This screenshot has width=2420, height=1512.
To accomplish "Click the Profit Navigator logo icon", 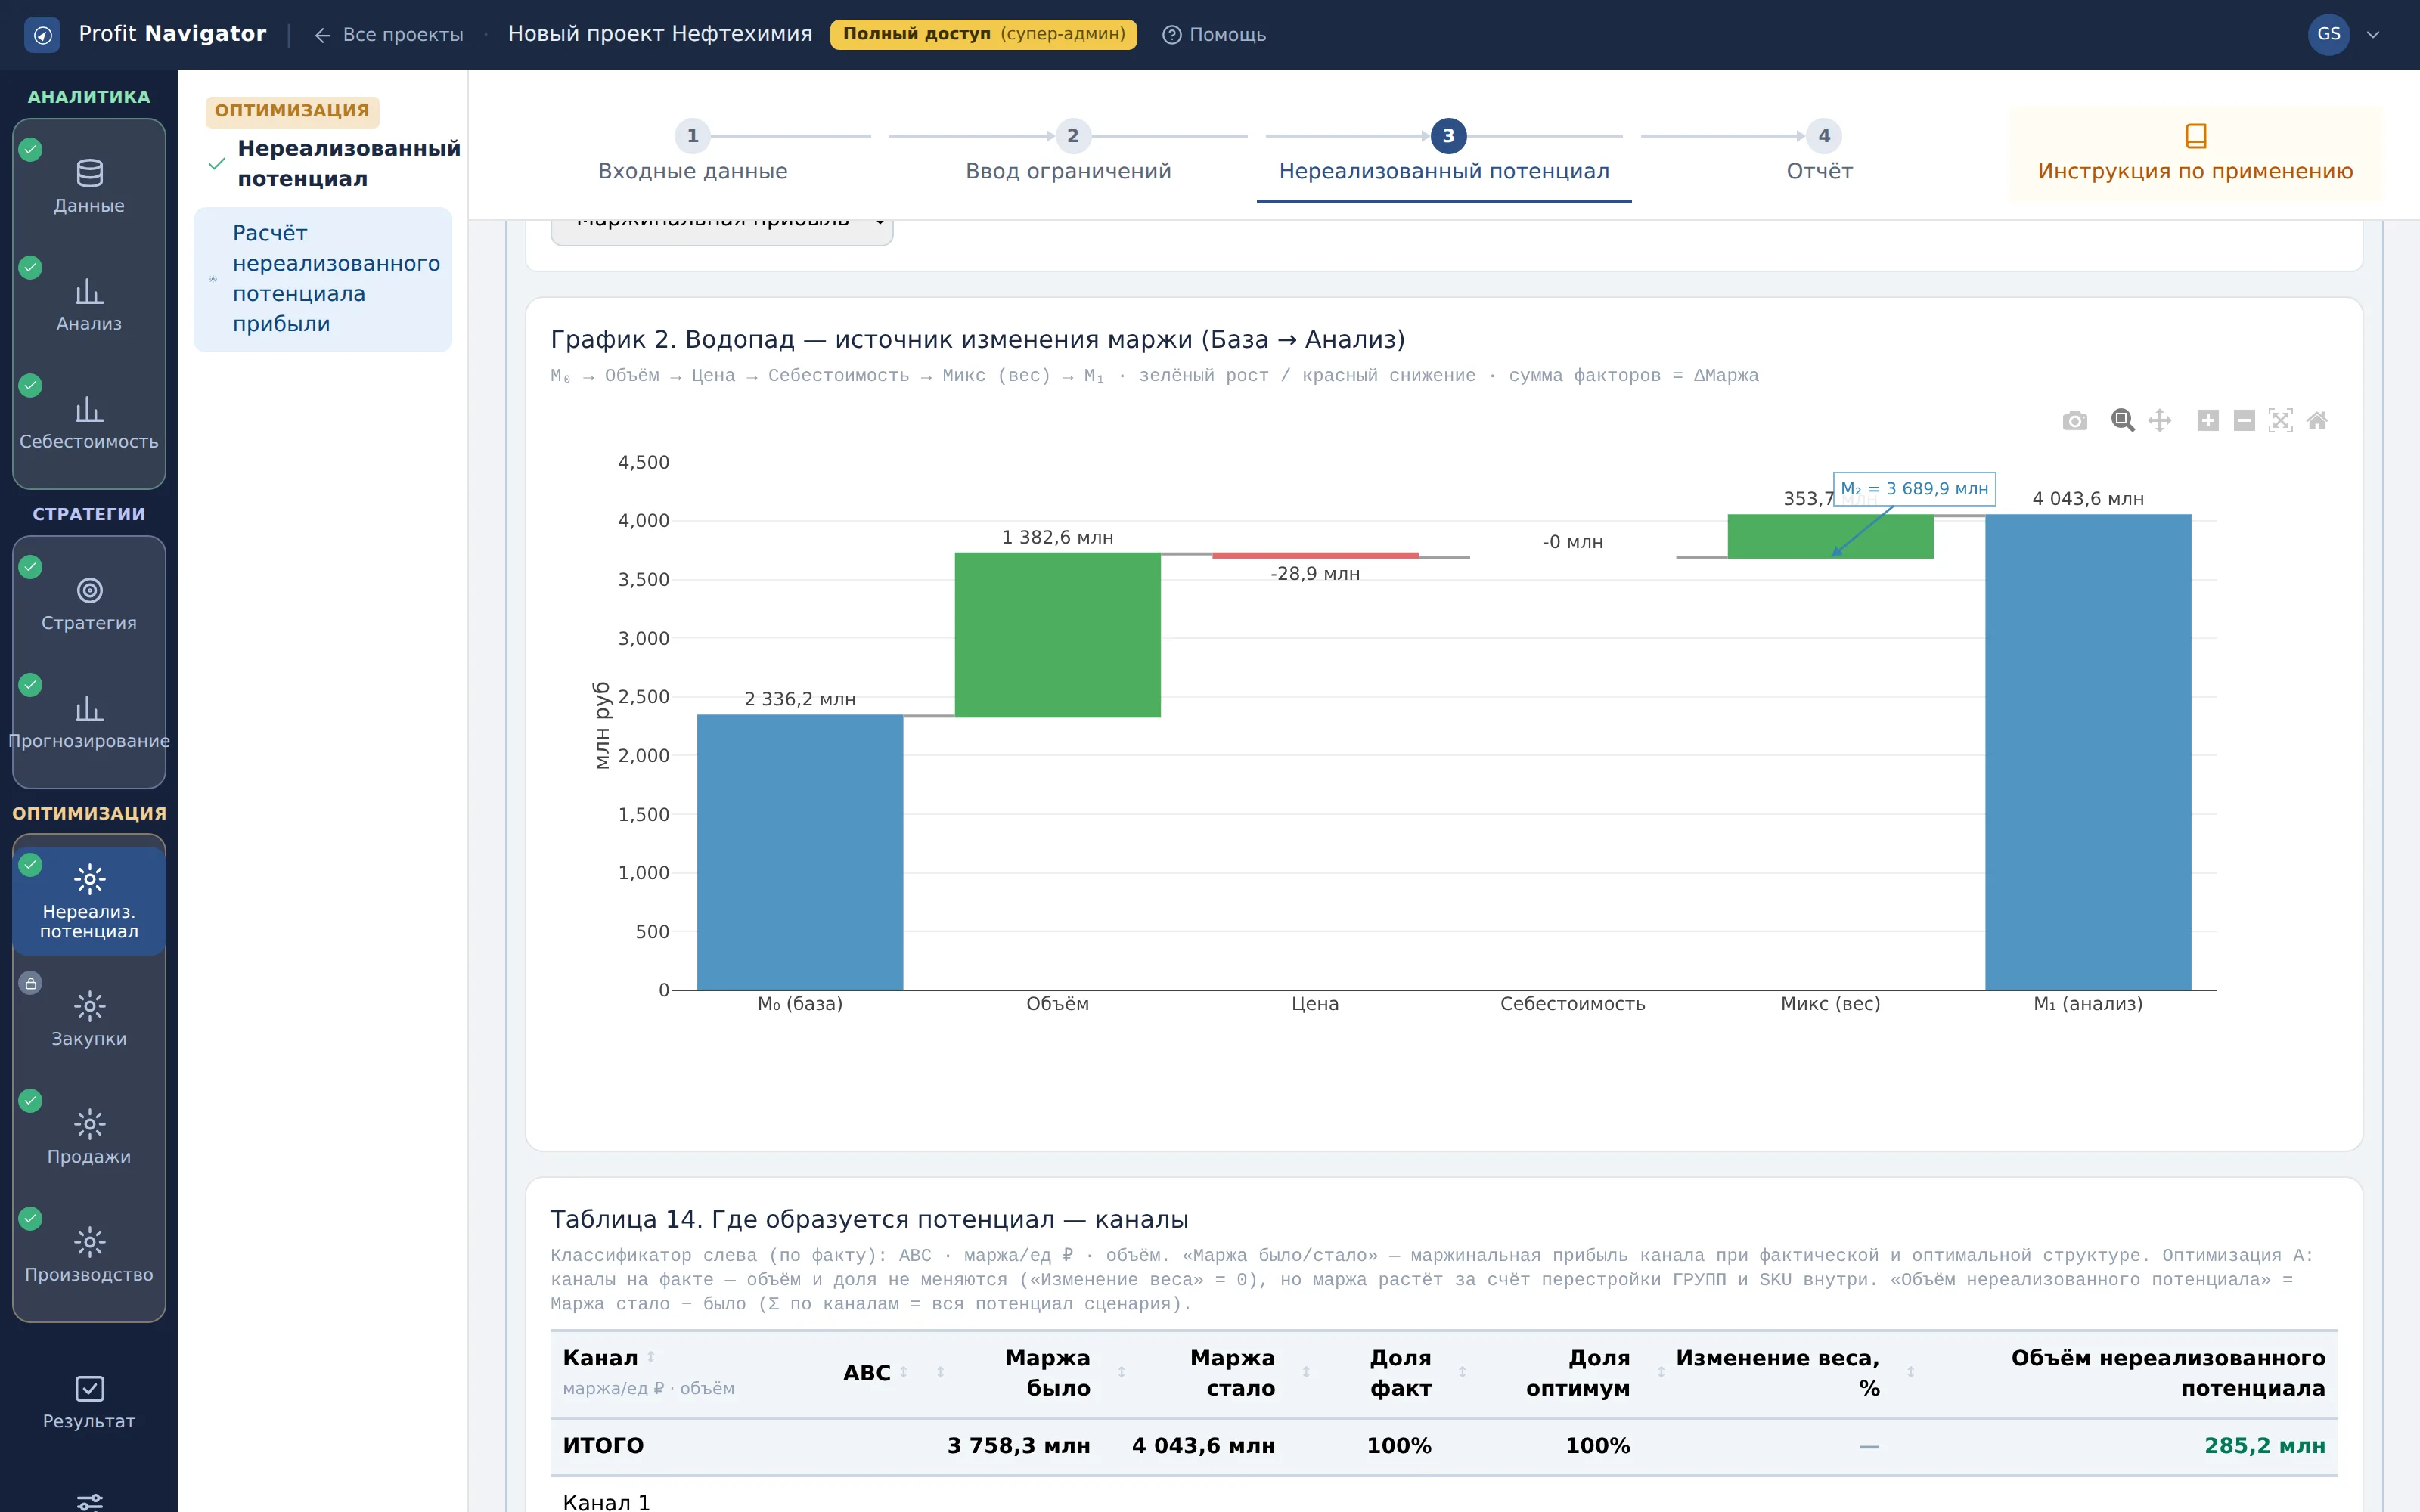I will (42, 34).
